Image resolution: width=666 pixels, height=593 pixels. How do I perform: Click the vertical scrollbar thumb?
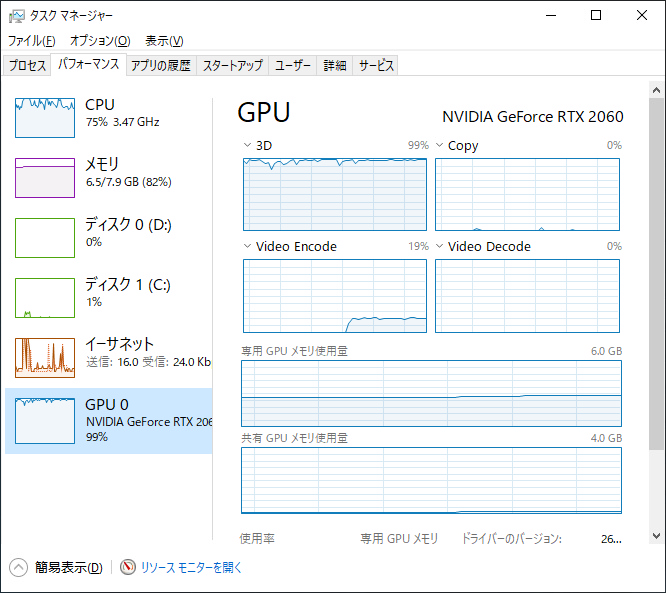(656, 274)
